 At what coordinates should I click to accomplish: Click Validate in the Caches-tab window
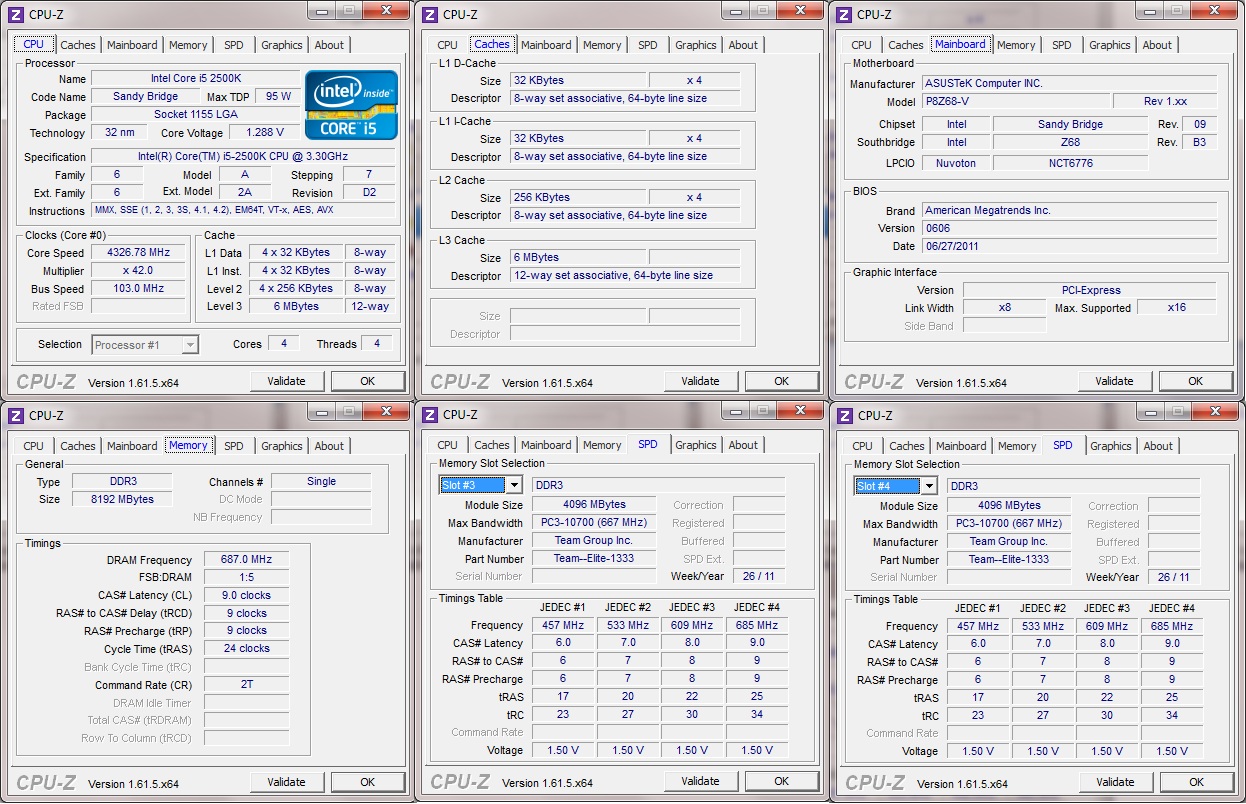700,381
